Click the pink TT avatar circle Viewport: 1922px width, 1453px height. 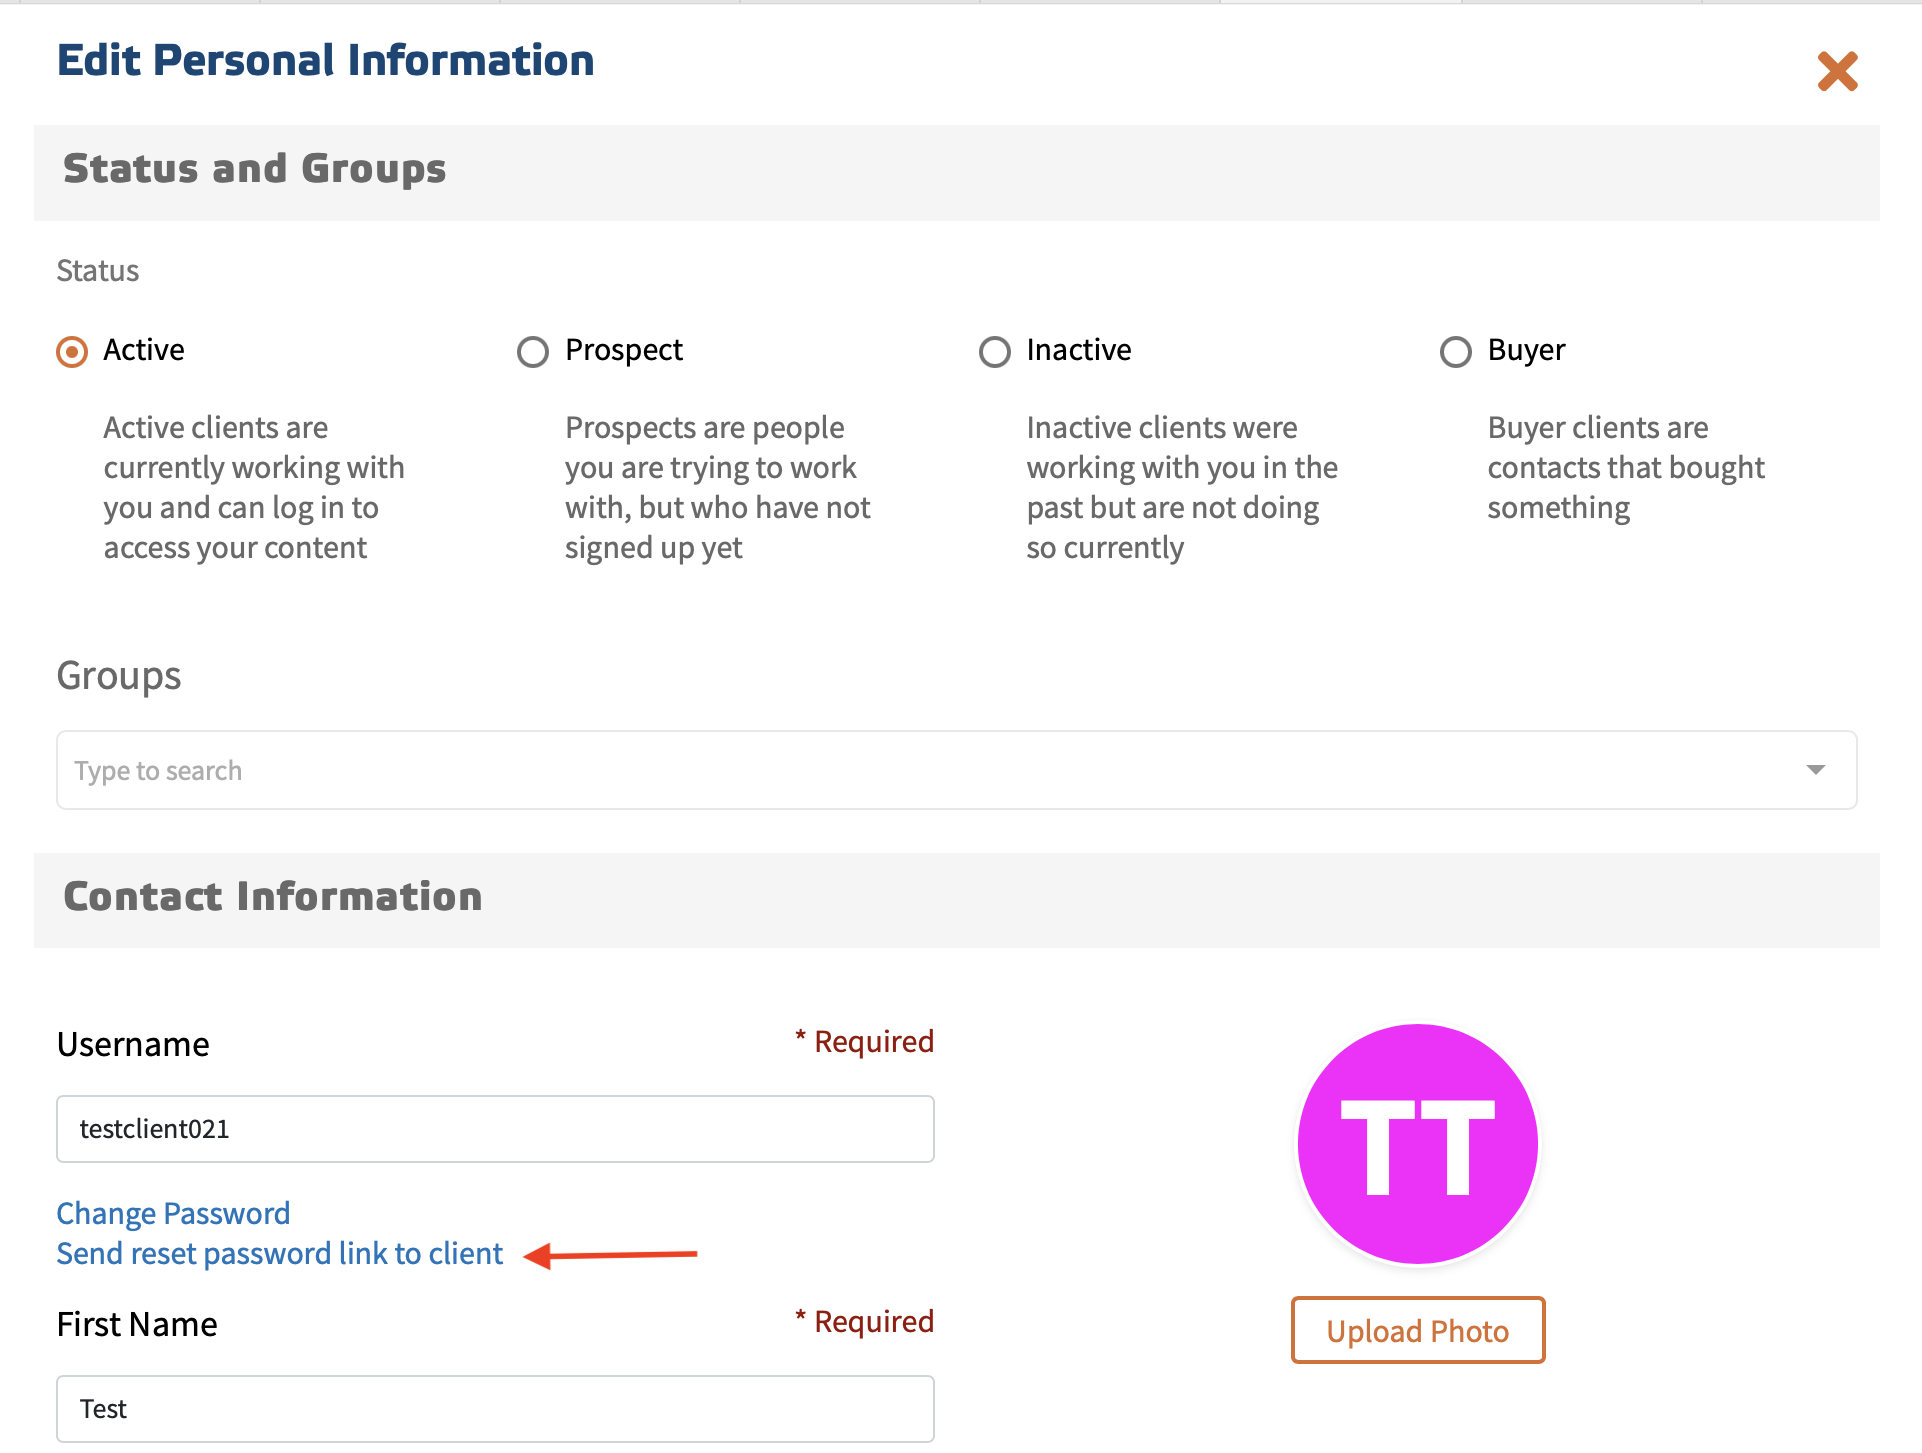pyautogui.click(x=1417, y=1144)
